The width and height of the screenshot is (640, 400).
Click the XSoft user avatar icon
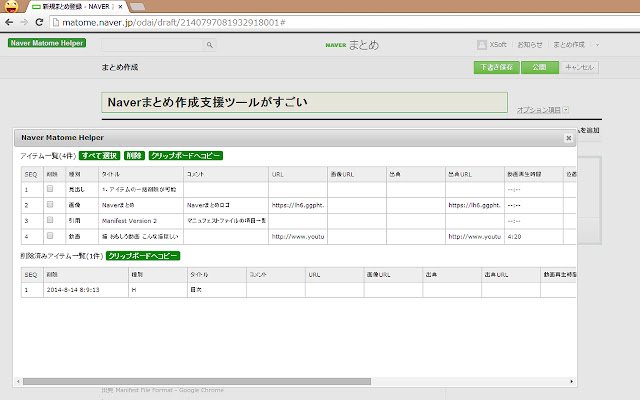pyautogui.click(x=482, y=45)
